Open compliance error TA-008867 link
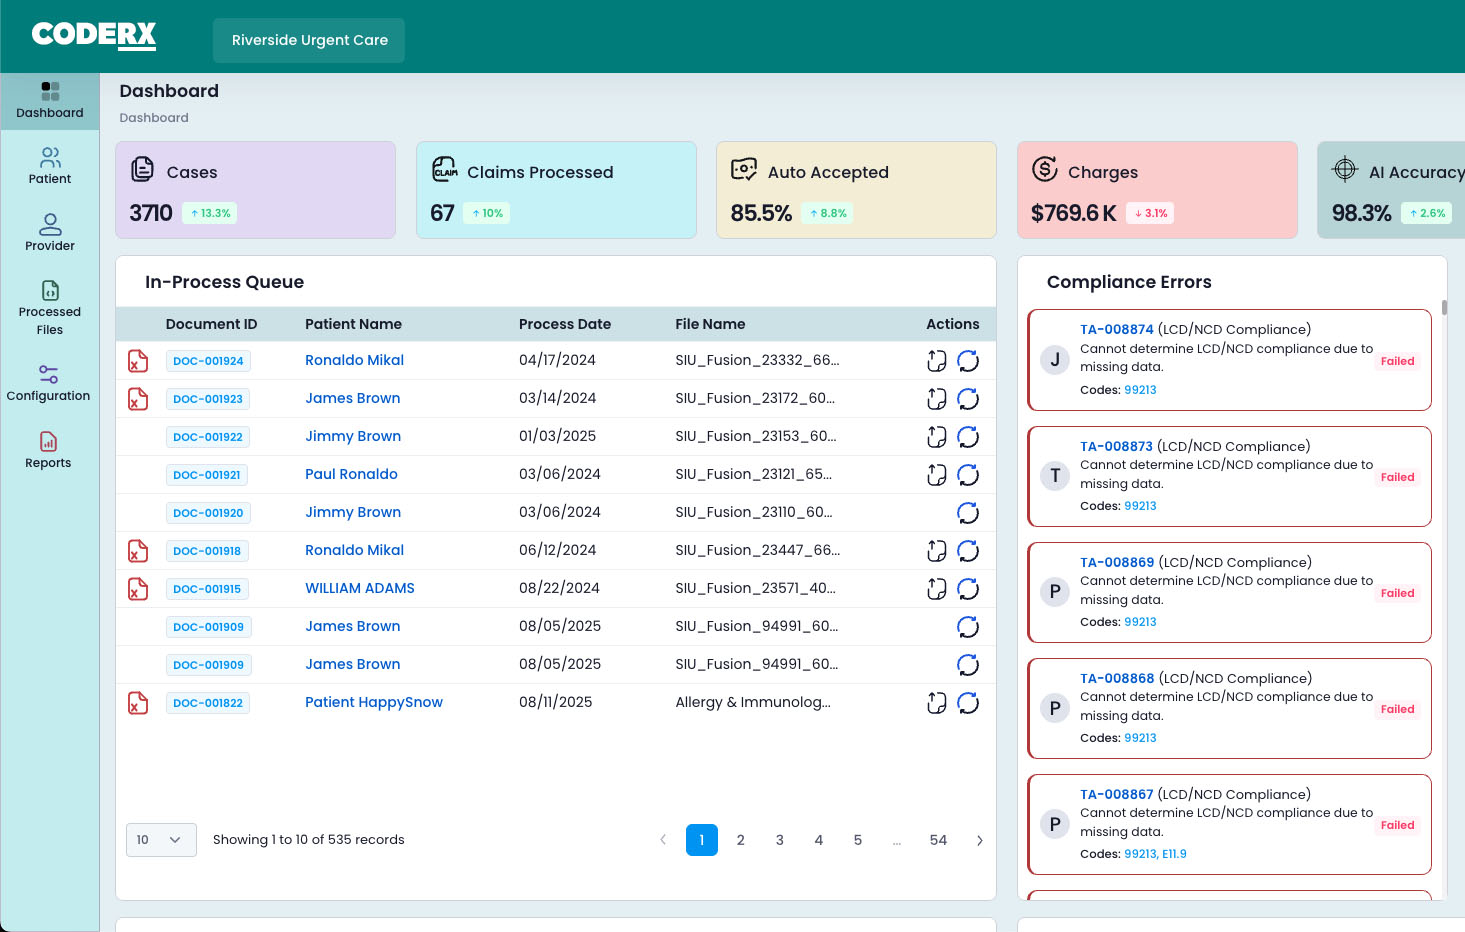 (x=1117, y=794)
